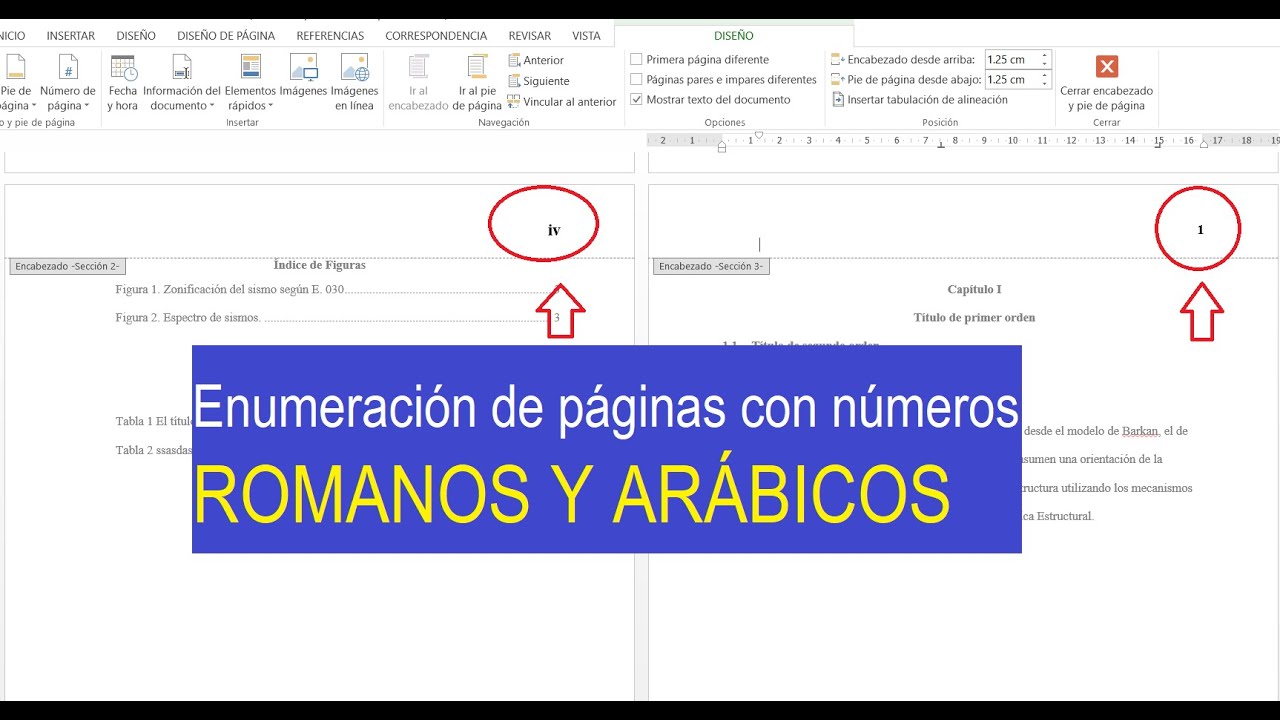
Task: Toggle Vincular al anterior
Action: (x=562, y=102)
